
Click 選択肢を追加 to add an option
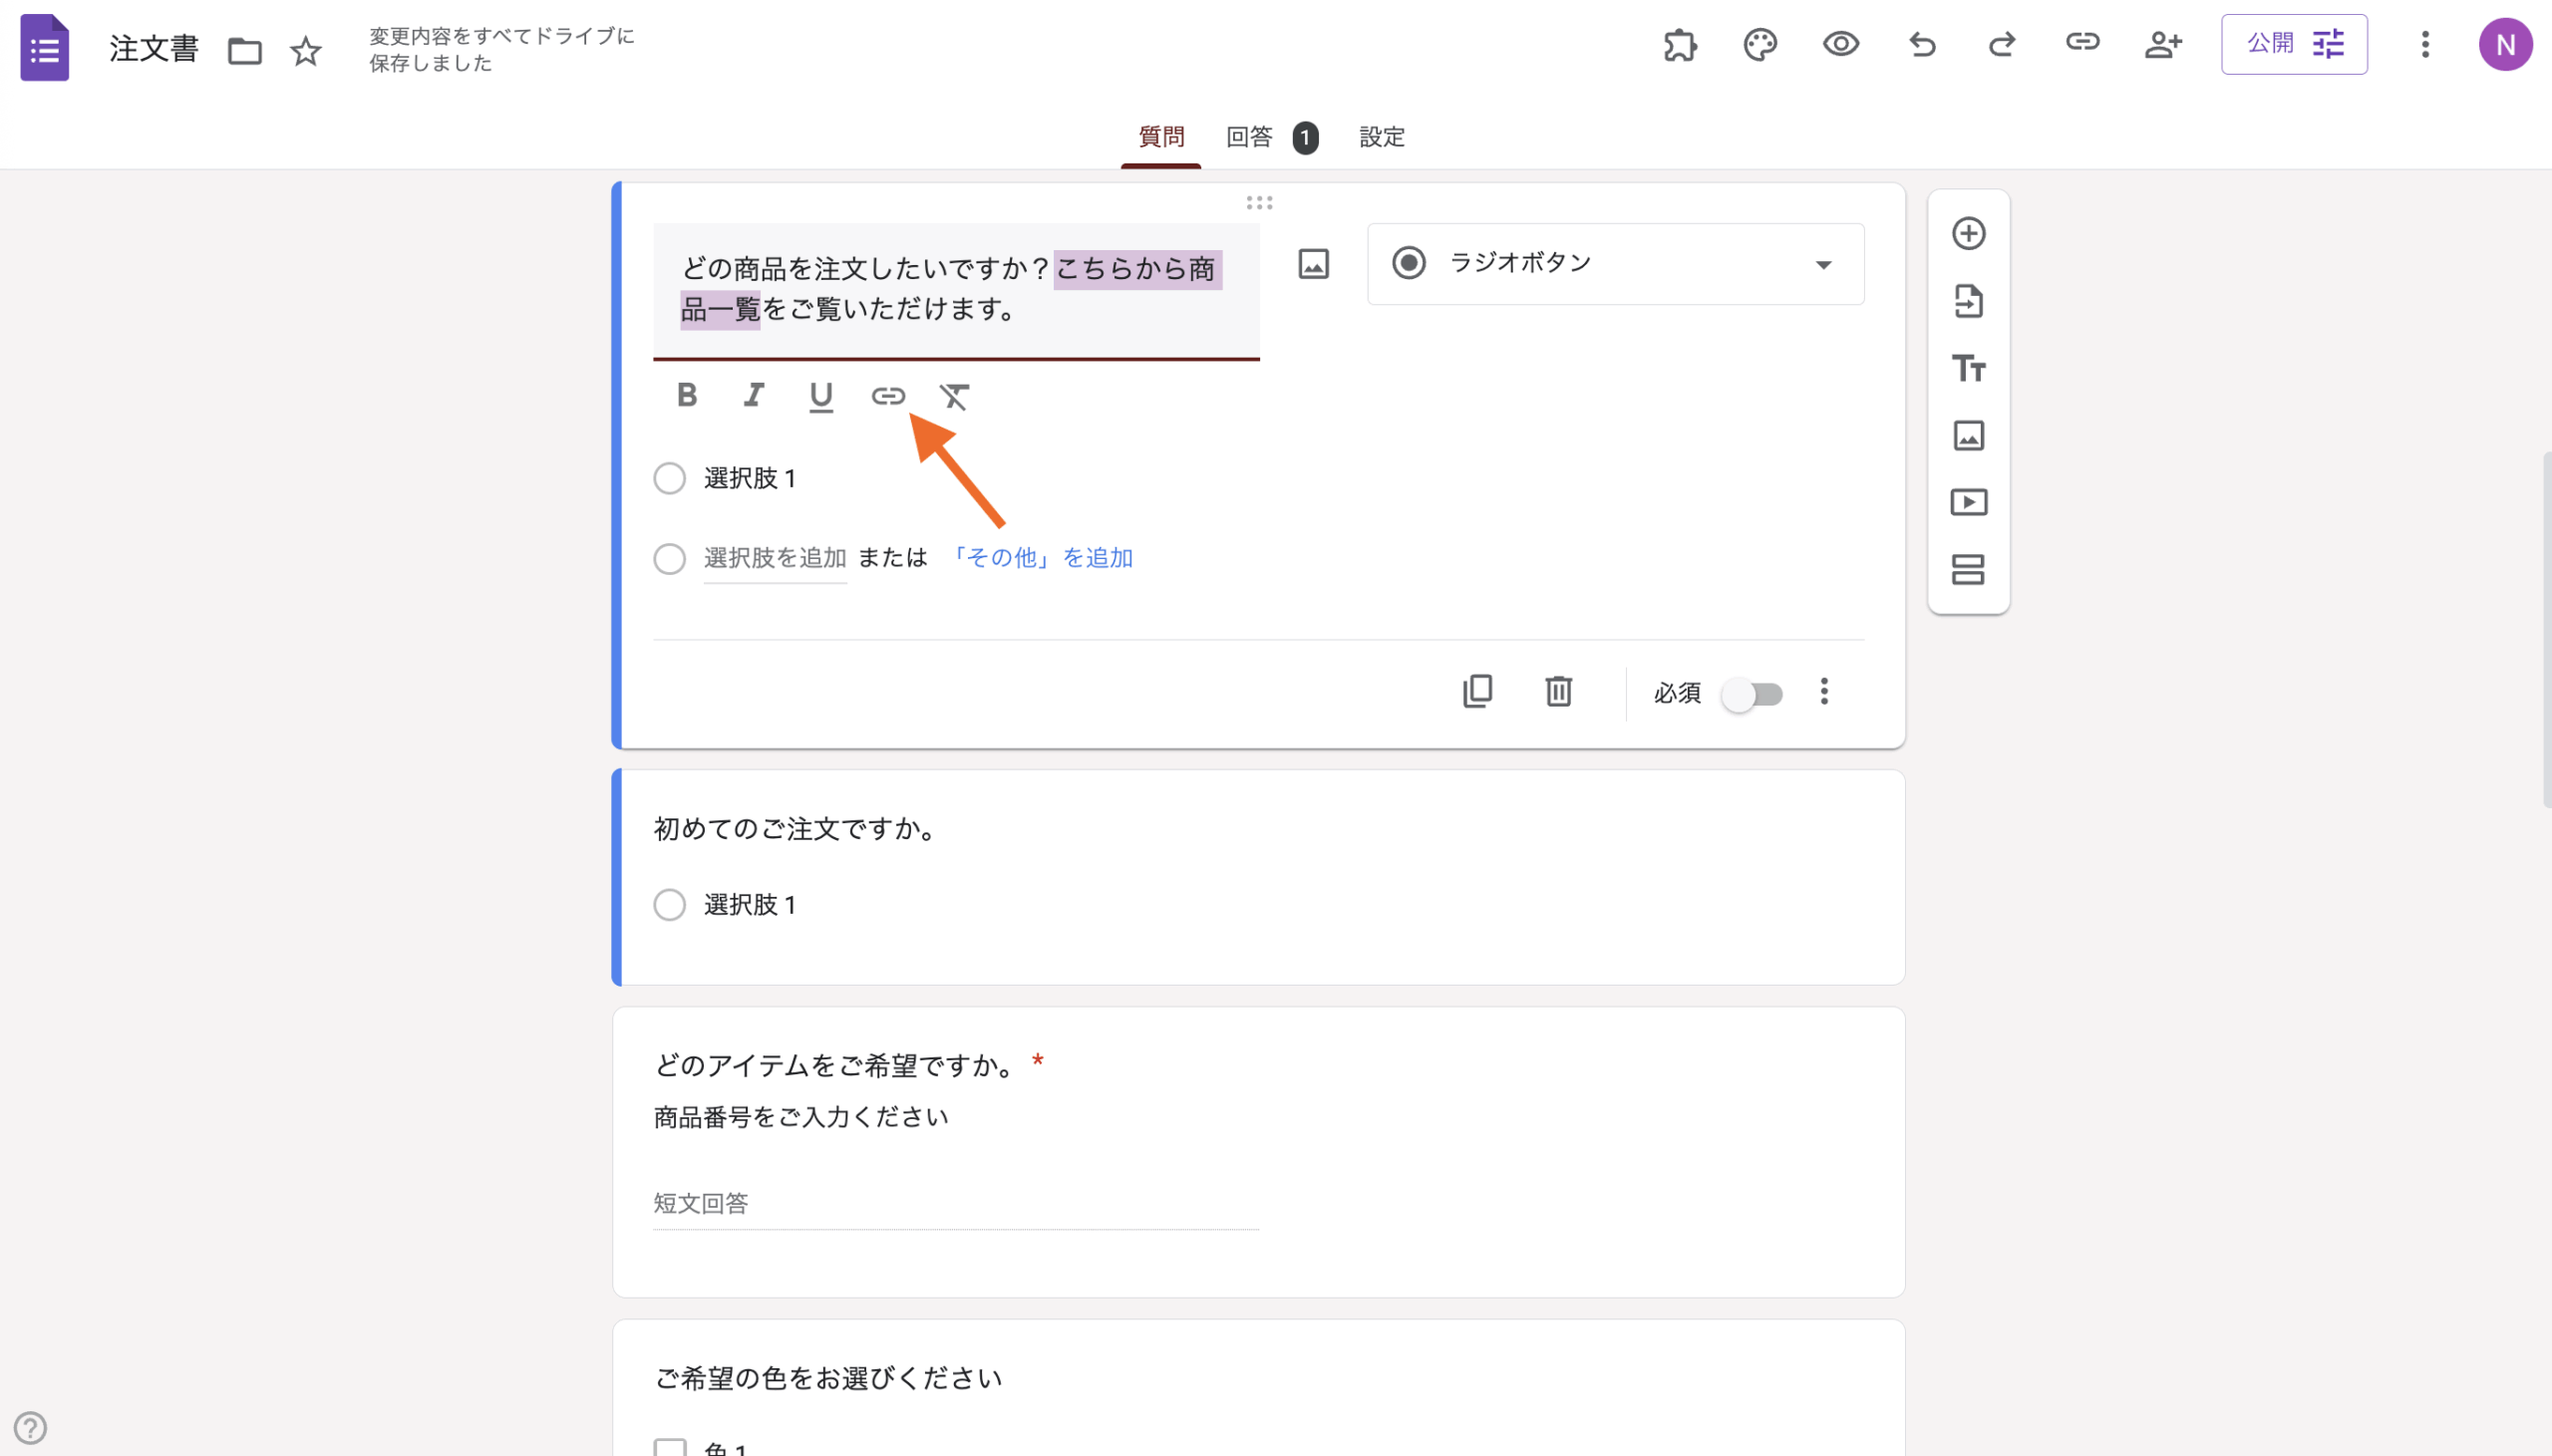pos(775,558)
